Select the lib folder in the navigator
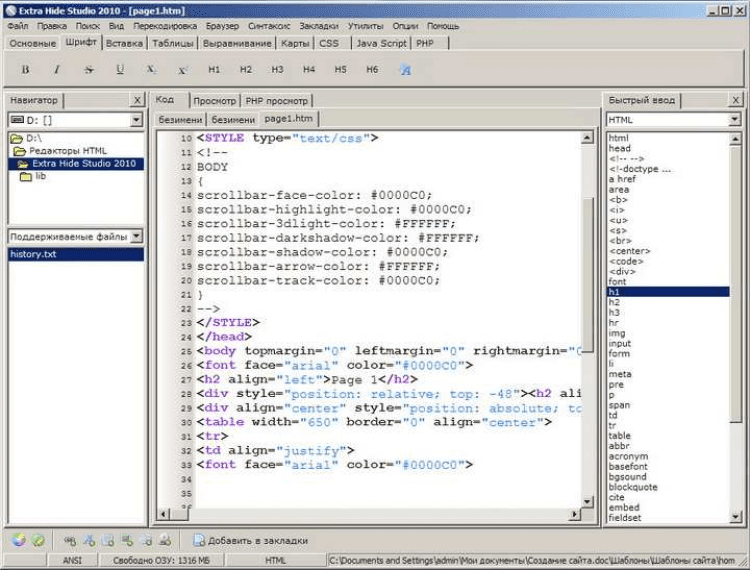The image size is (750, 570). tap(41, 176)
